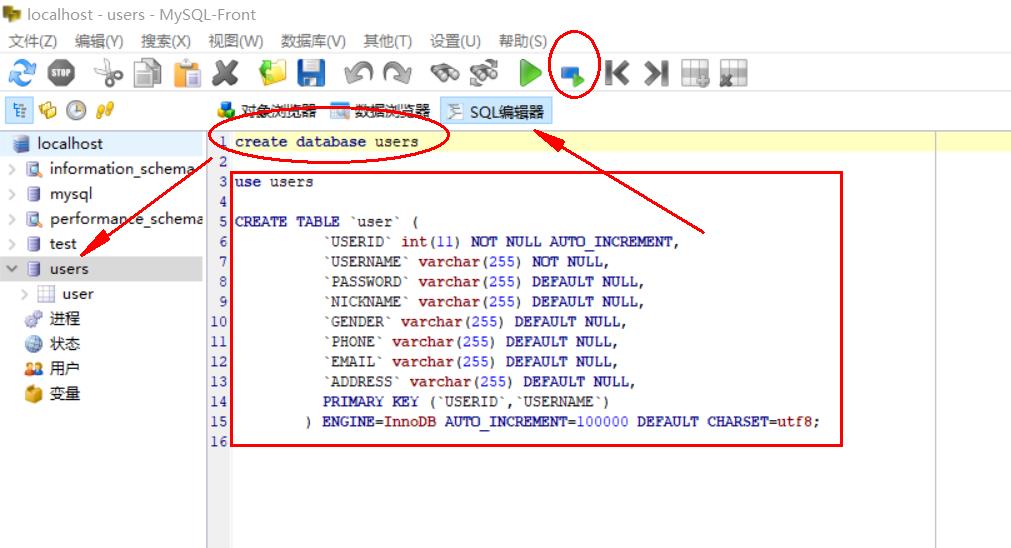This screenshot has width=1011, height=548.
Task: Click the CREATE TABLE `user` line
Action: tap(327, 222)
